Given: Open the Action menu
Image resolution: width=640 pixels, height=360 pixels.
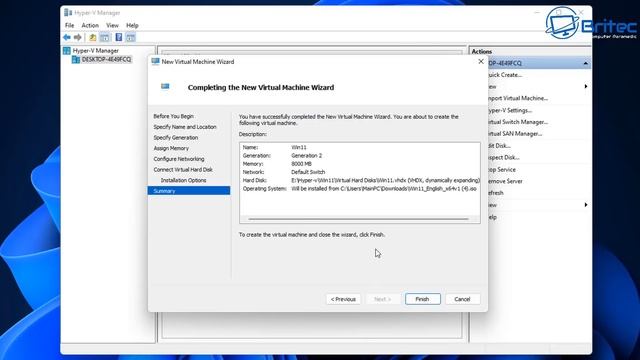Looking at the screenshot, I should [x=90, y=25].
